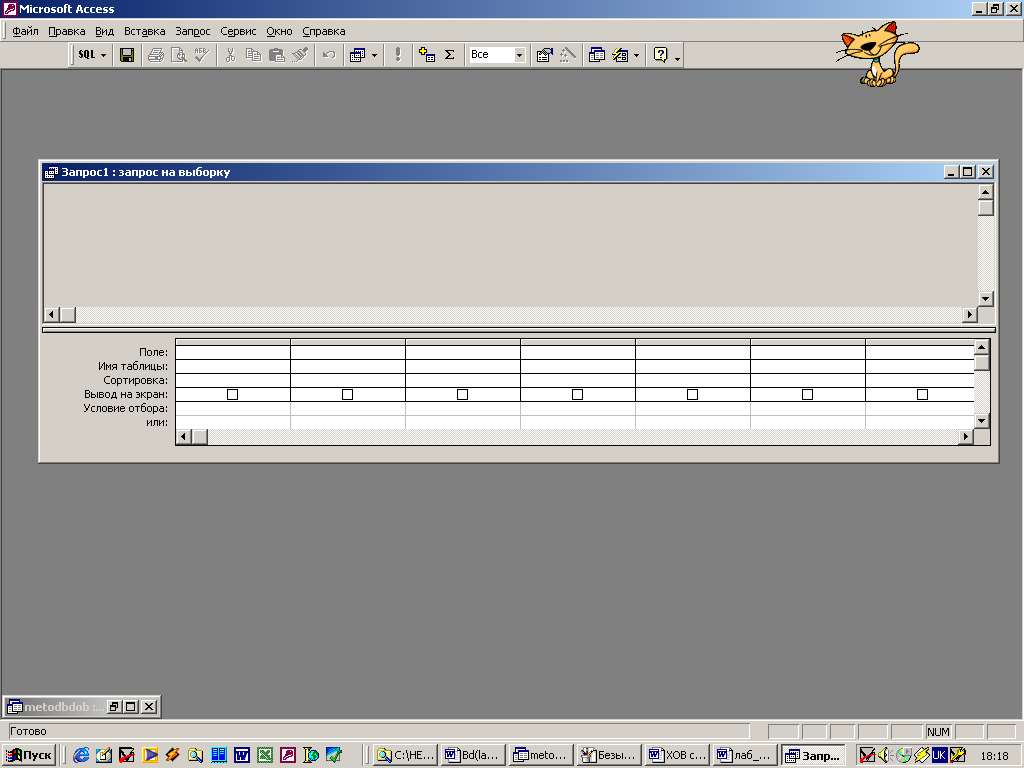Open the Правка menu
The width and height of the screenshot is (1024, 768).
pos(67,31)
